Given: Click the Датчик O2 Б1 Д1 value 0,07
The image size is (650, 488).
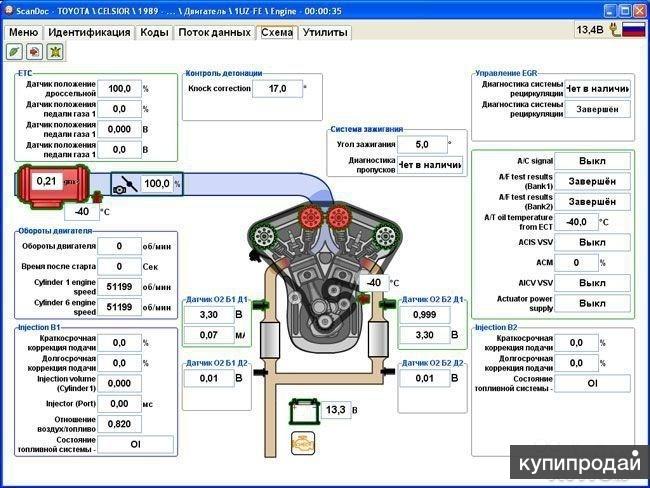Looking at the screenshot, I should point(209,335).
